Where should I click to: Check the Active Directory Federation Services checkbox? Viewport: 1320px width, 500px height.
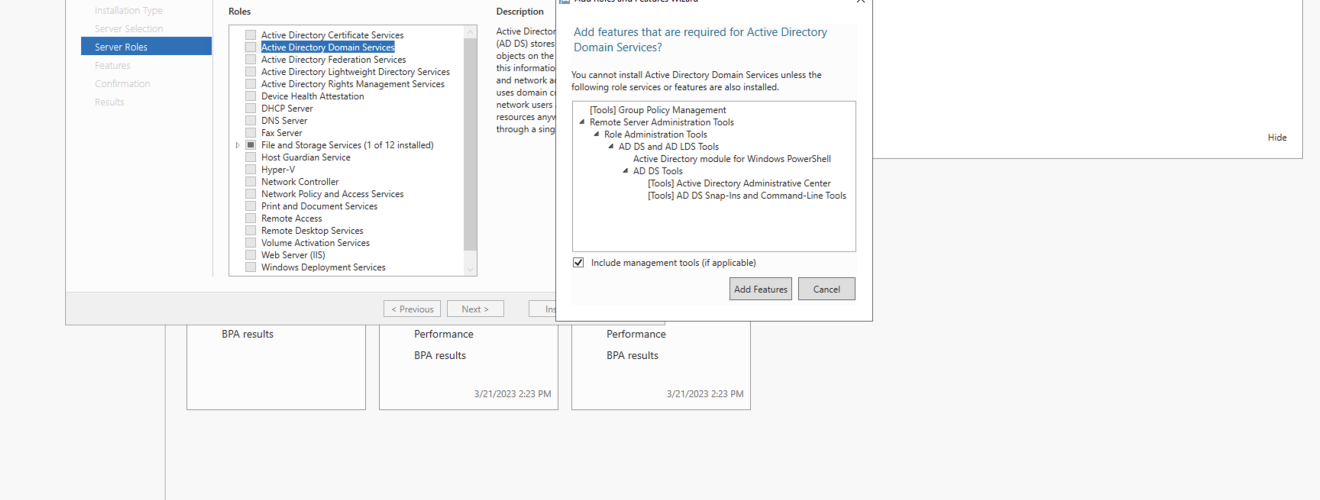coord(251,59)
